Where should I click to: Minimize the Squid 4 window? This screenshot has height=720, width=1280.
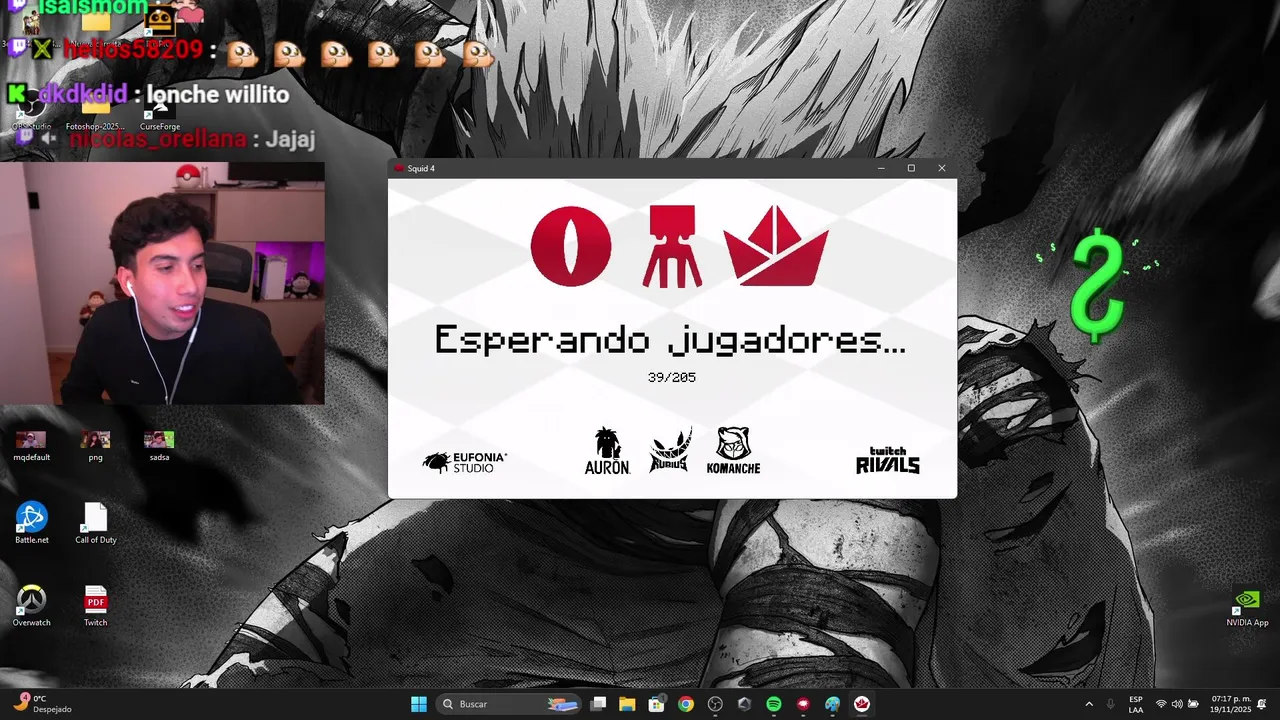pyautogui.click(x=881, y=168)
